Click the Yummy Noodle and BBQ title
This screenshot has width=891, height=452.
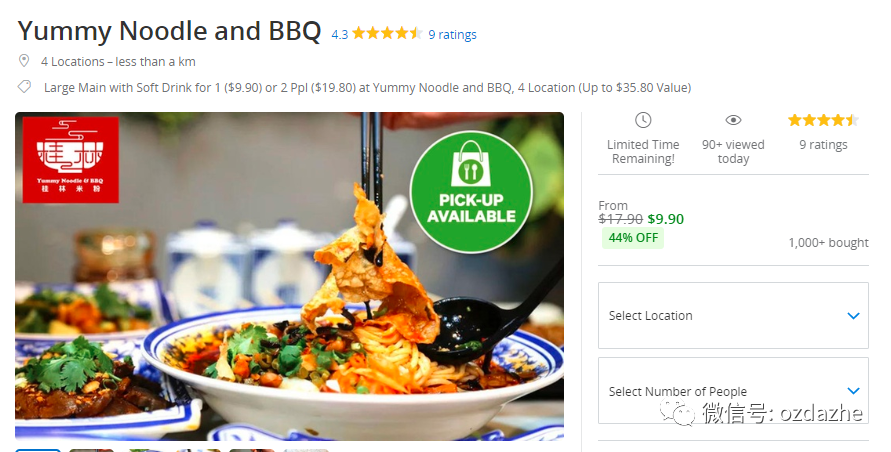point(169,31)
